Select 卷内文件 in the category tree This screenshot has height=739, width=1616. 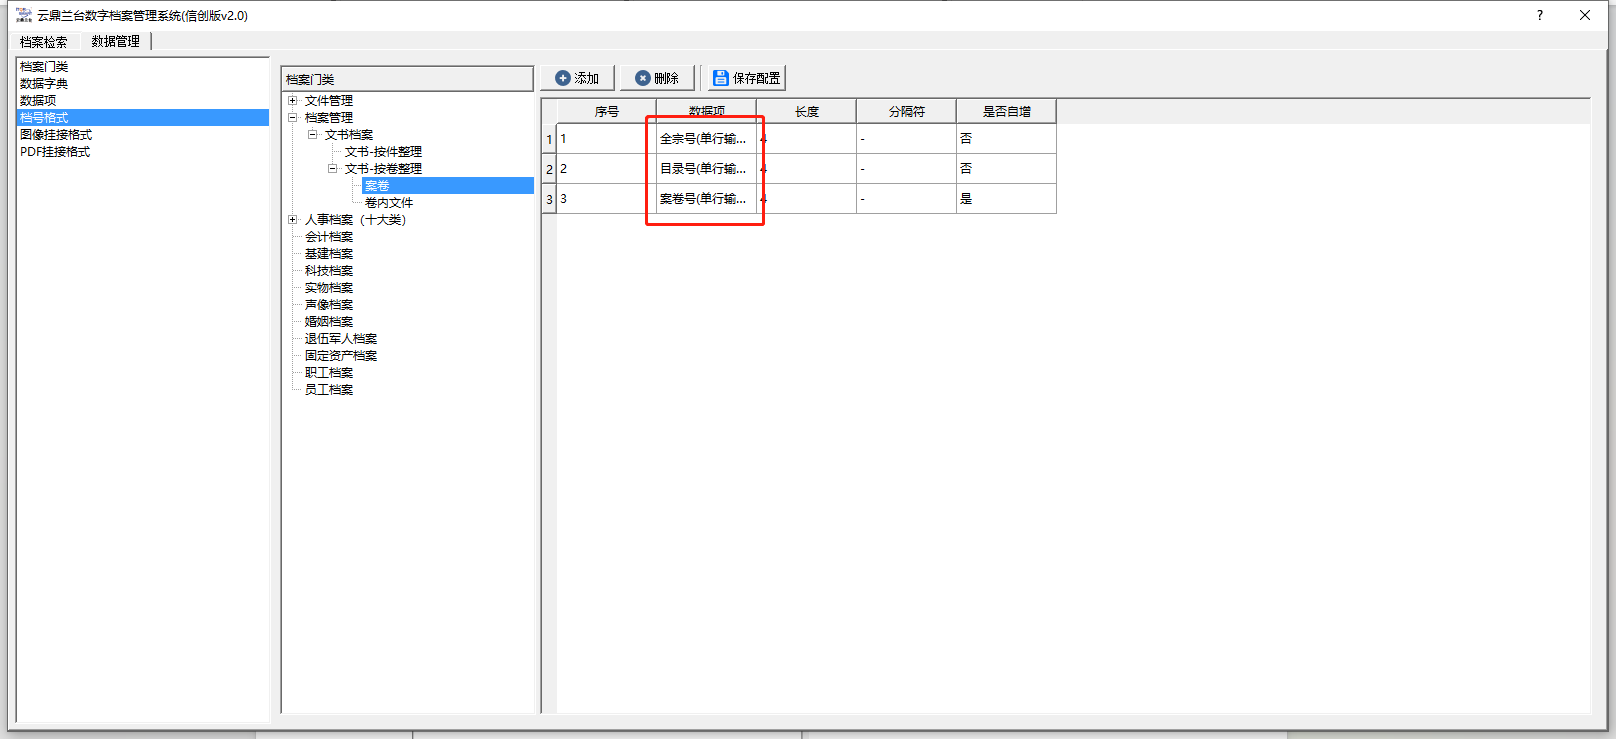(x=389, y=203)
